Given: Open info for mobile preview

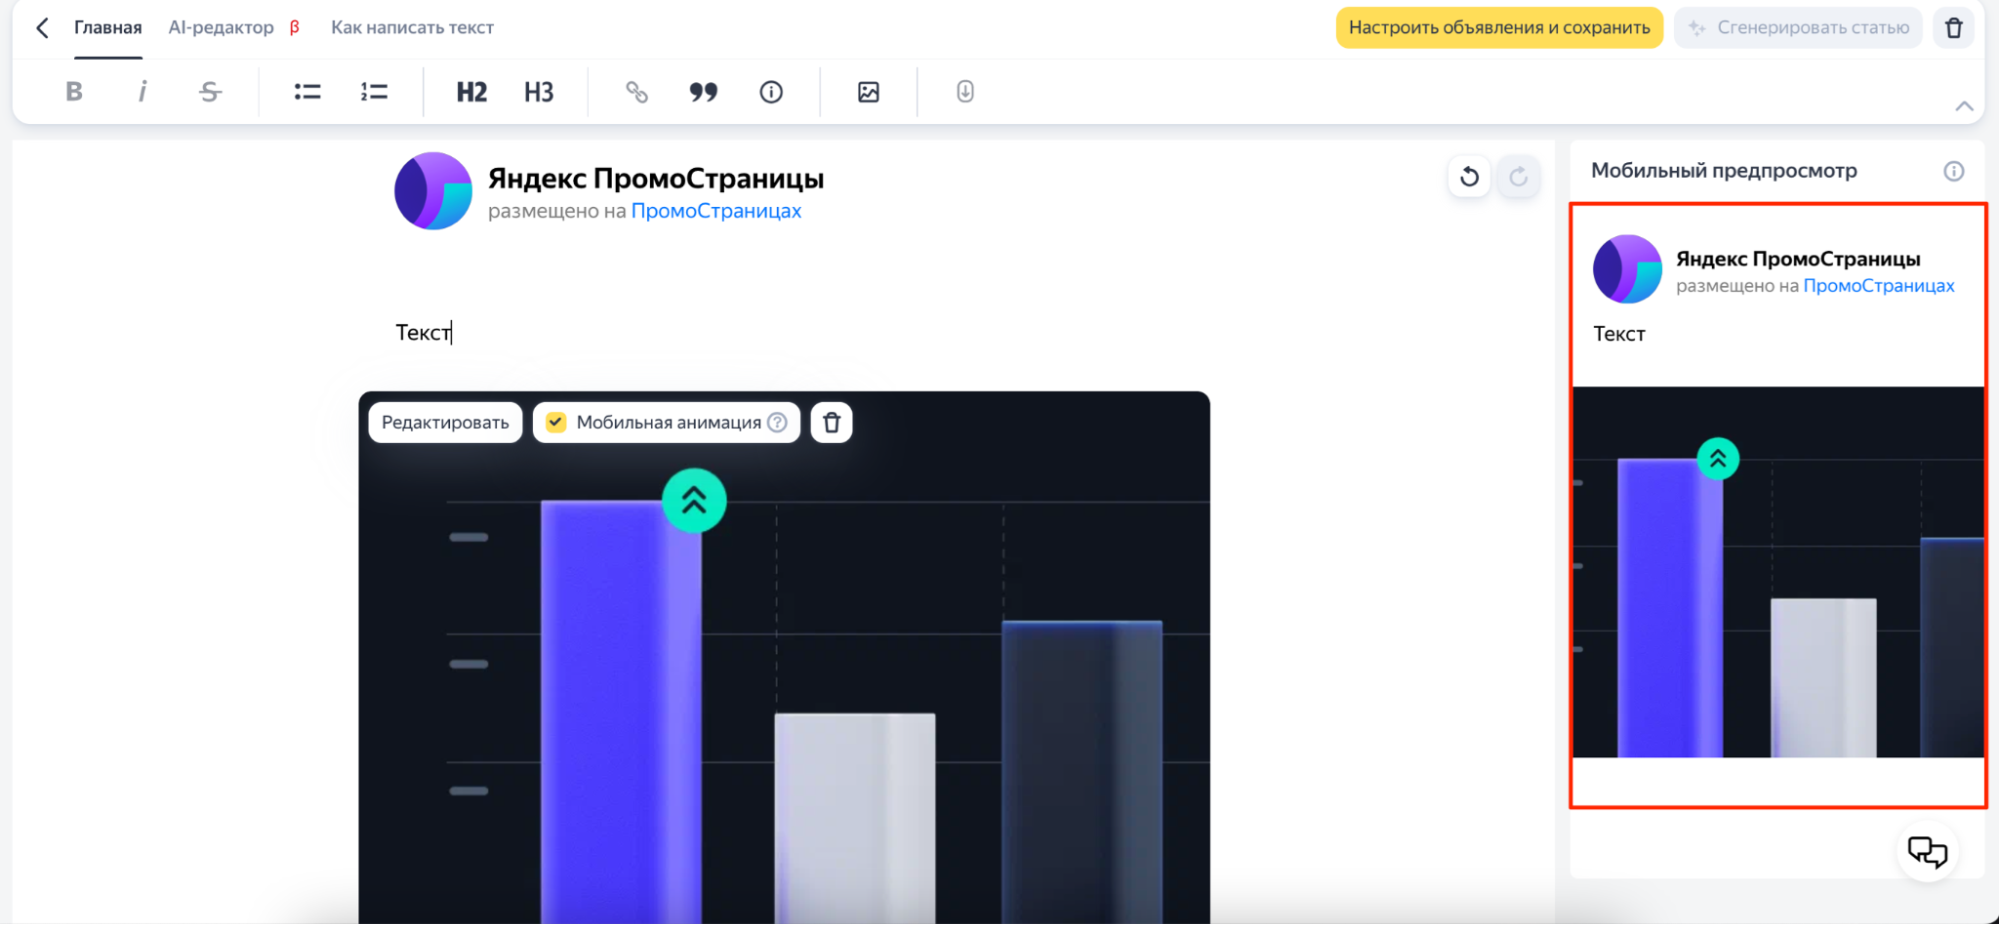Looking at the screenshot, I should [x=1954, y=171].
